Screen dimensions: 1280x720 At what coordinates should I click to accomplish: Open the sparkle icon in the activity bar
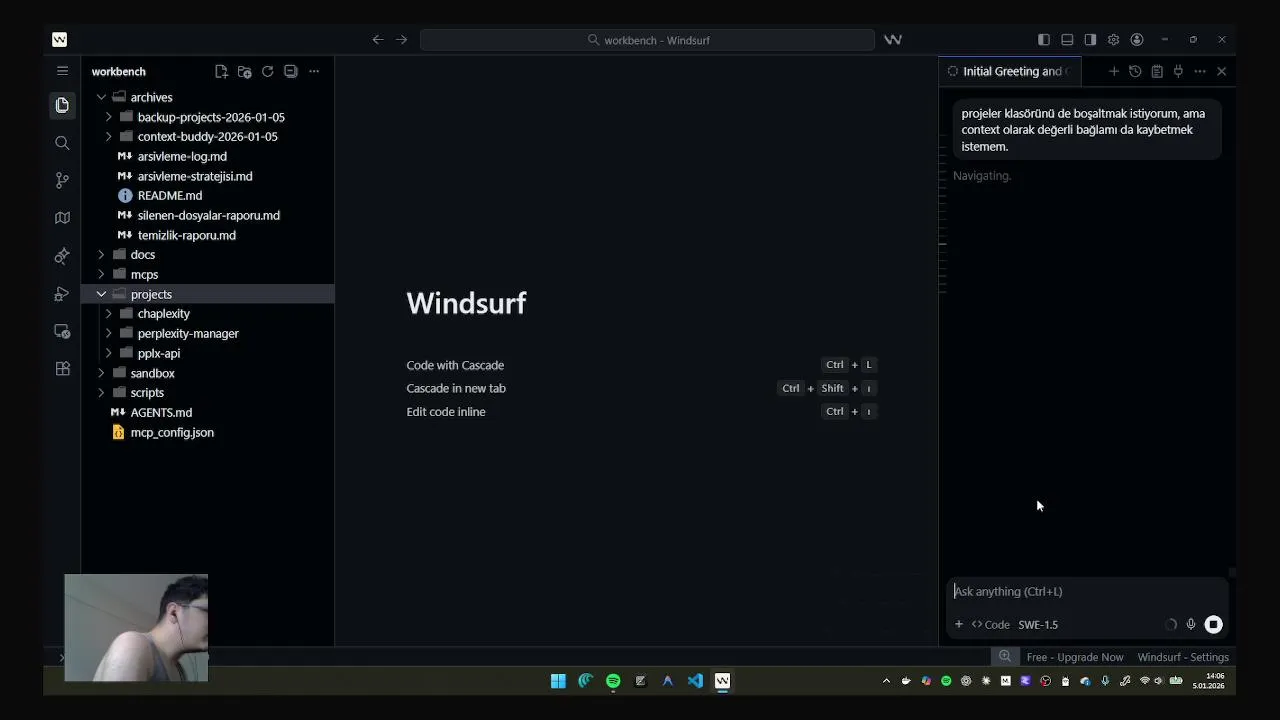tap(62, 256)
